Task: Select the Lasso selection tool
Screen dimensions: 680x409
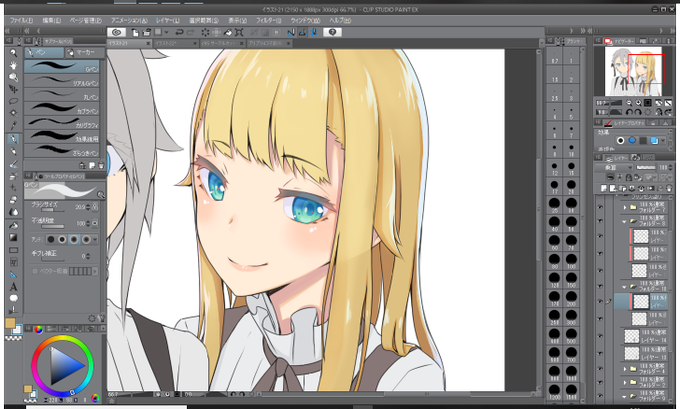Action: tap(13, 101)
